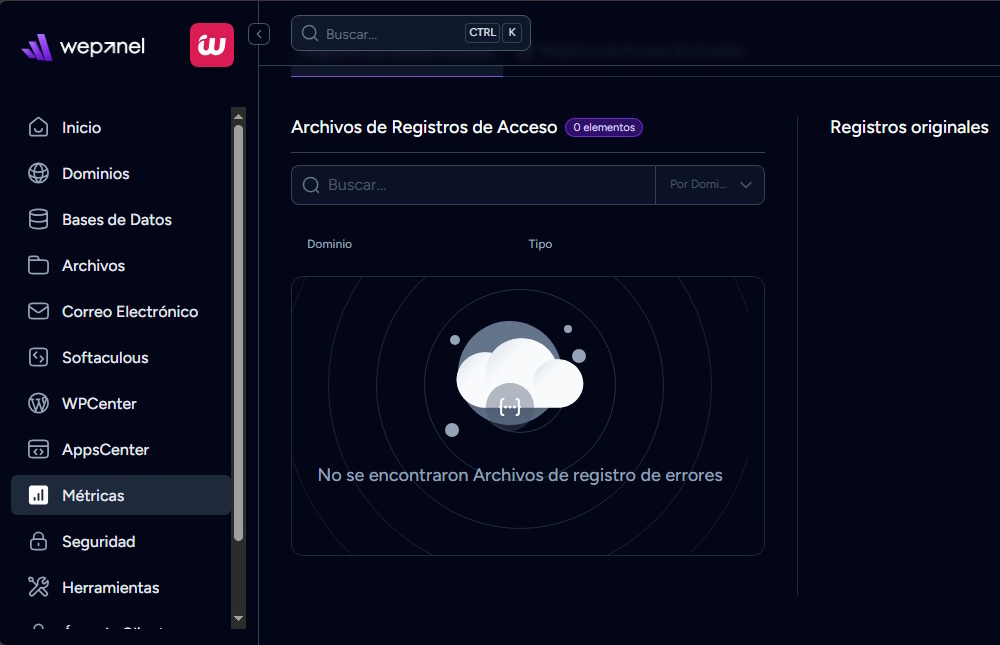The image size is (1000, 645).
Task: Click the Archivos folder icon
Action: [38, 266]
